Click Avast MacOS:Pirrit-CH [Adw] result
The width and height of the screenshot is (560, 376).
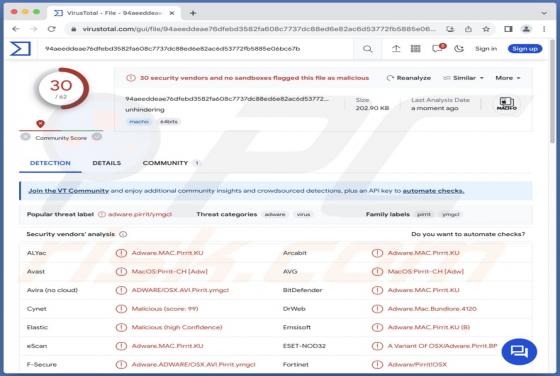169,272
